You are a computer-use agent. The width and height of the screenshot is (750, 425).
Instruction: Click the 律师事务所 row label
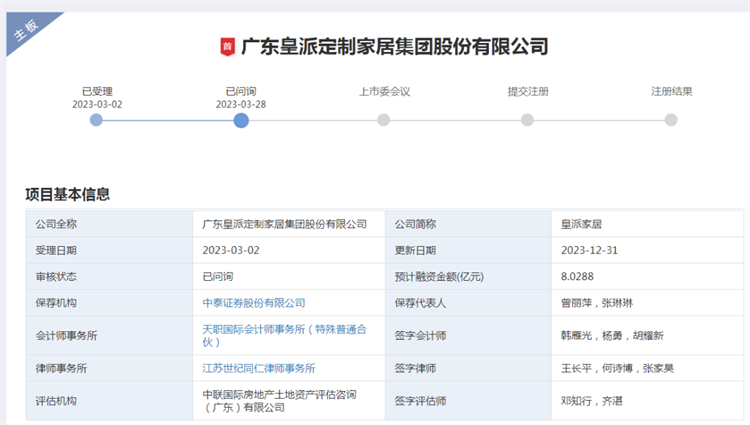pyautogui.click(x=61, y=368)
